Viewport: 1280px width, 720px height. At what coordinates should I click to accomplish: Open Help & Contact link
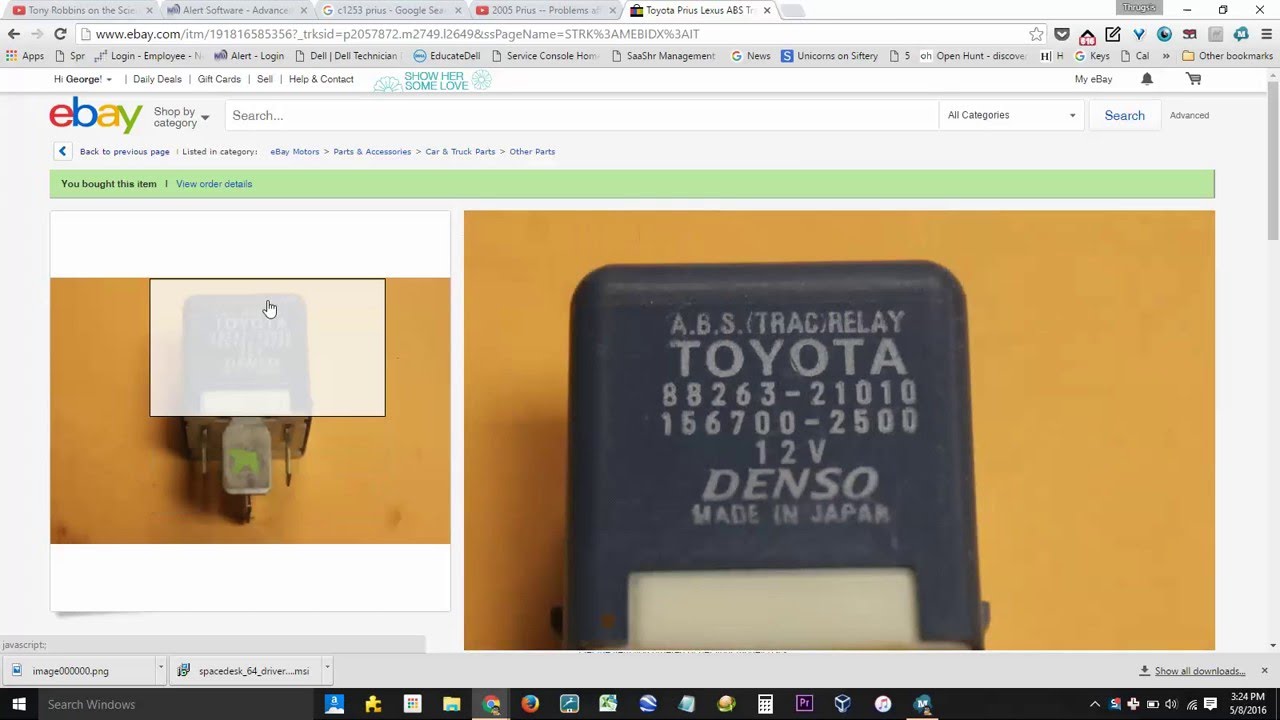click(x=321, y=79)
